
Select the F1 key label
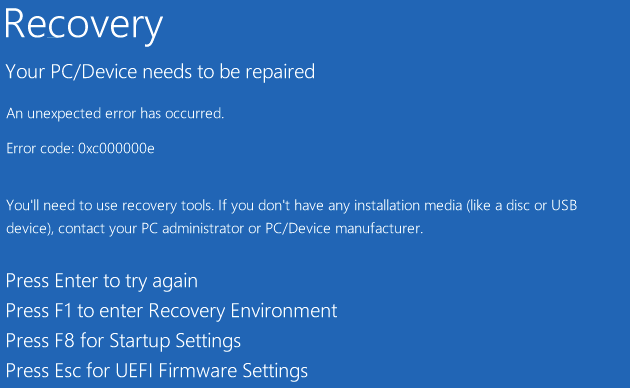63,310
